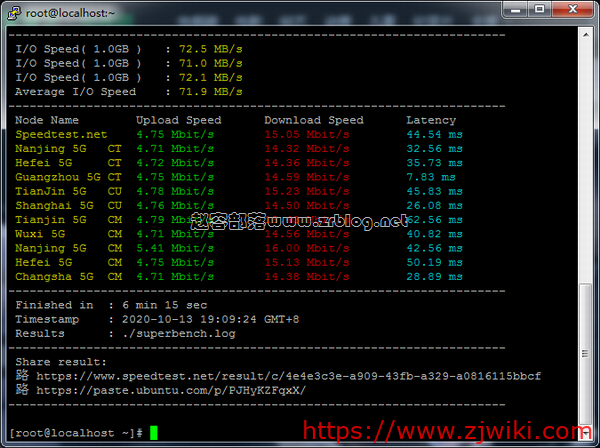Image resolution: width=600 pixels, height=448 pixels.
Task: Click the Upload Speed column header
Action: click(178, 120)
